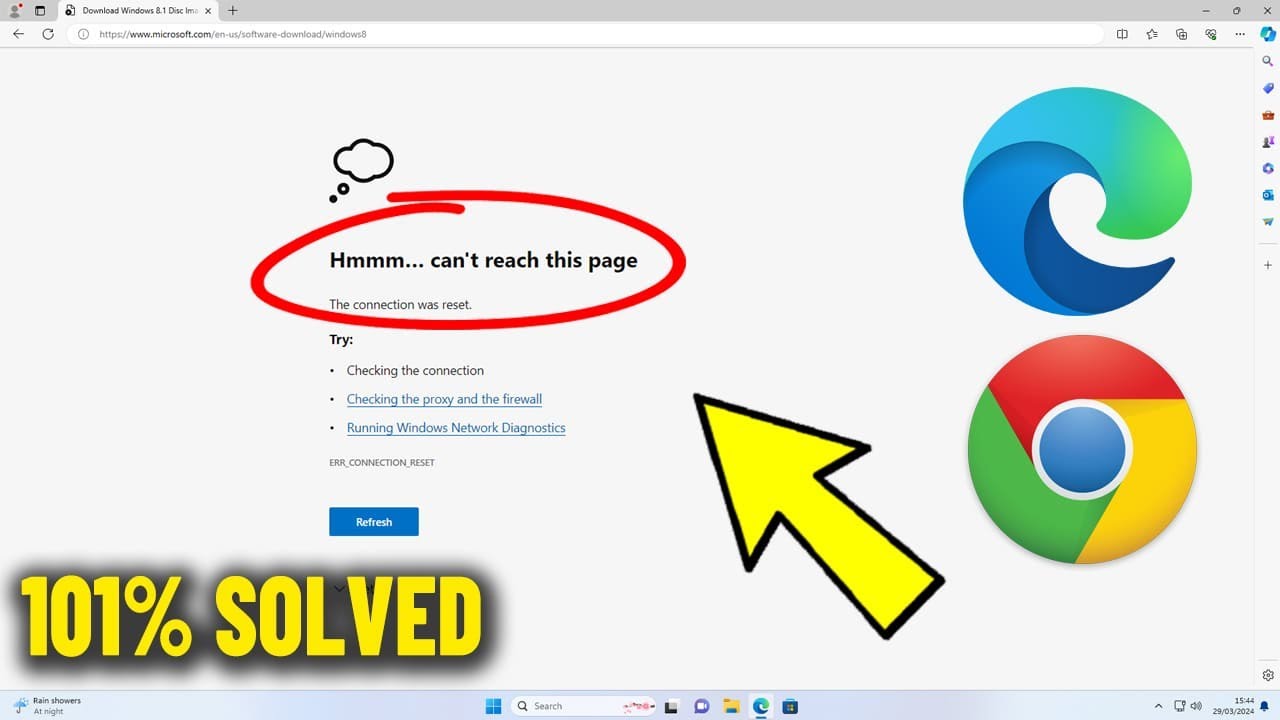Screen dimensions: 1280x720
Task: Open the notifications bell icon
Action: coord(1264,706)
